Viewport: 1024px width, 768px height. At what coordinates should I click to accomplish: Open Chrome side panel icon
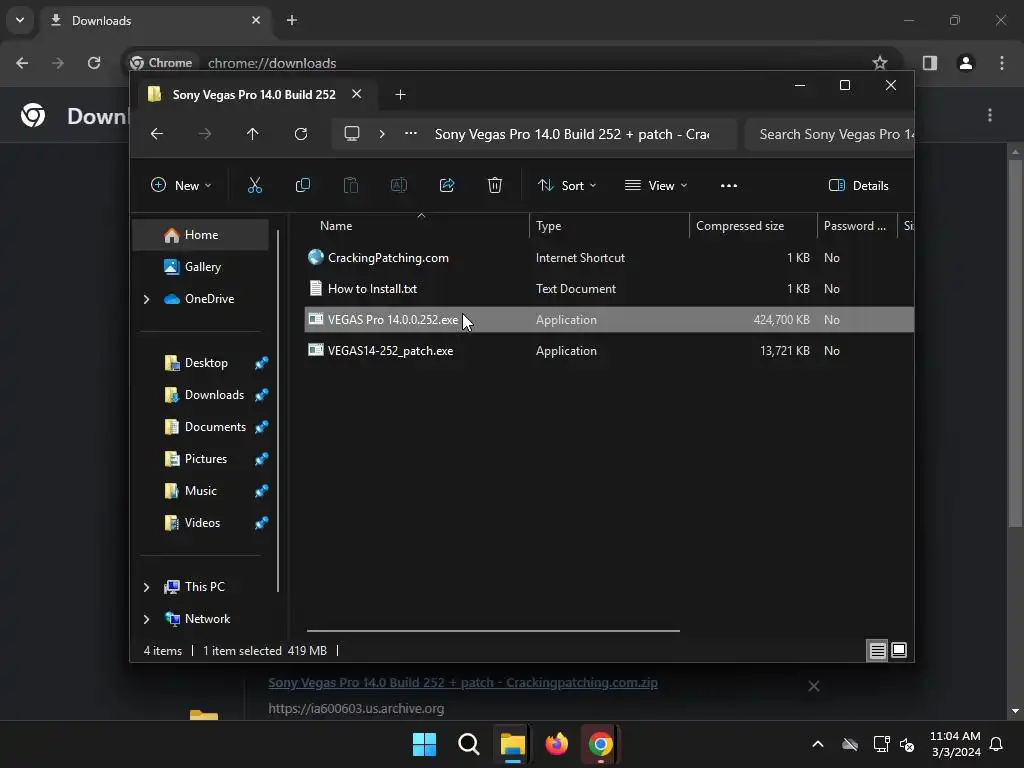pos(930,63)
